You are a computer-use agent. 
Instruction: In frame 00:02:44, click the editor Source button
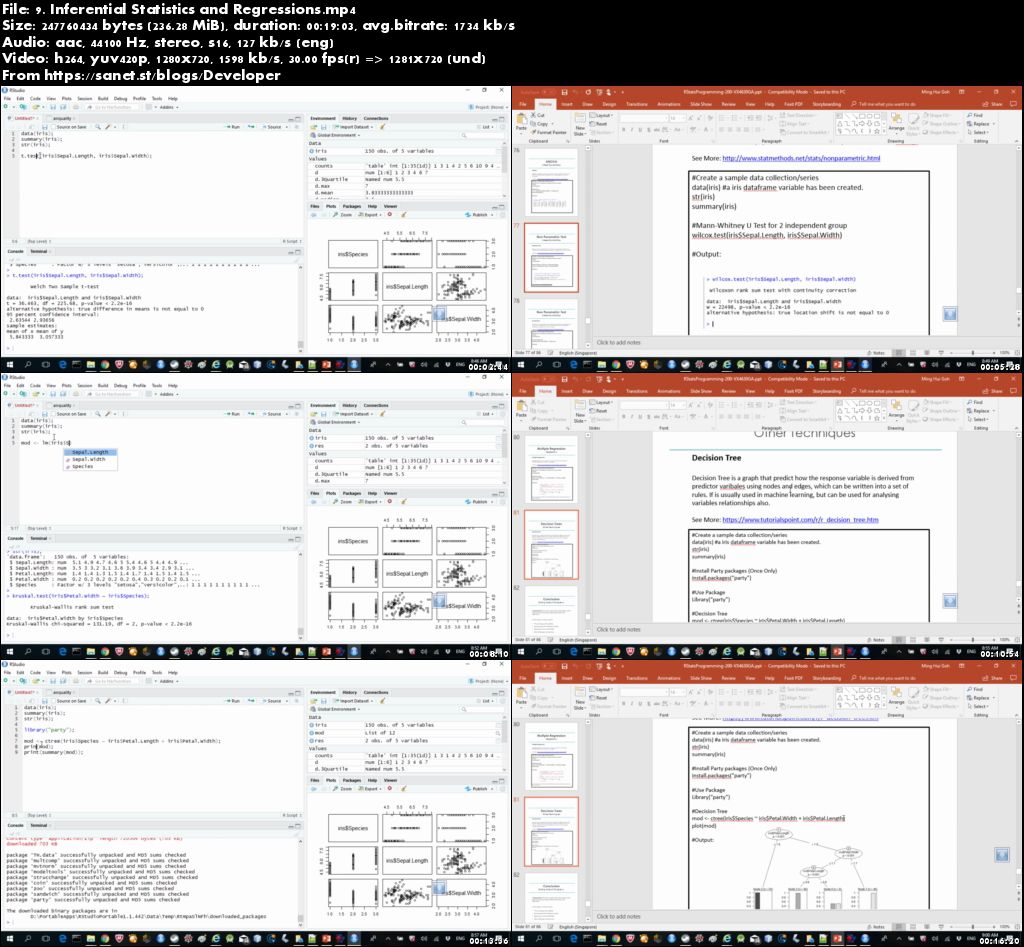point(272,127)
